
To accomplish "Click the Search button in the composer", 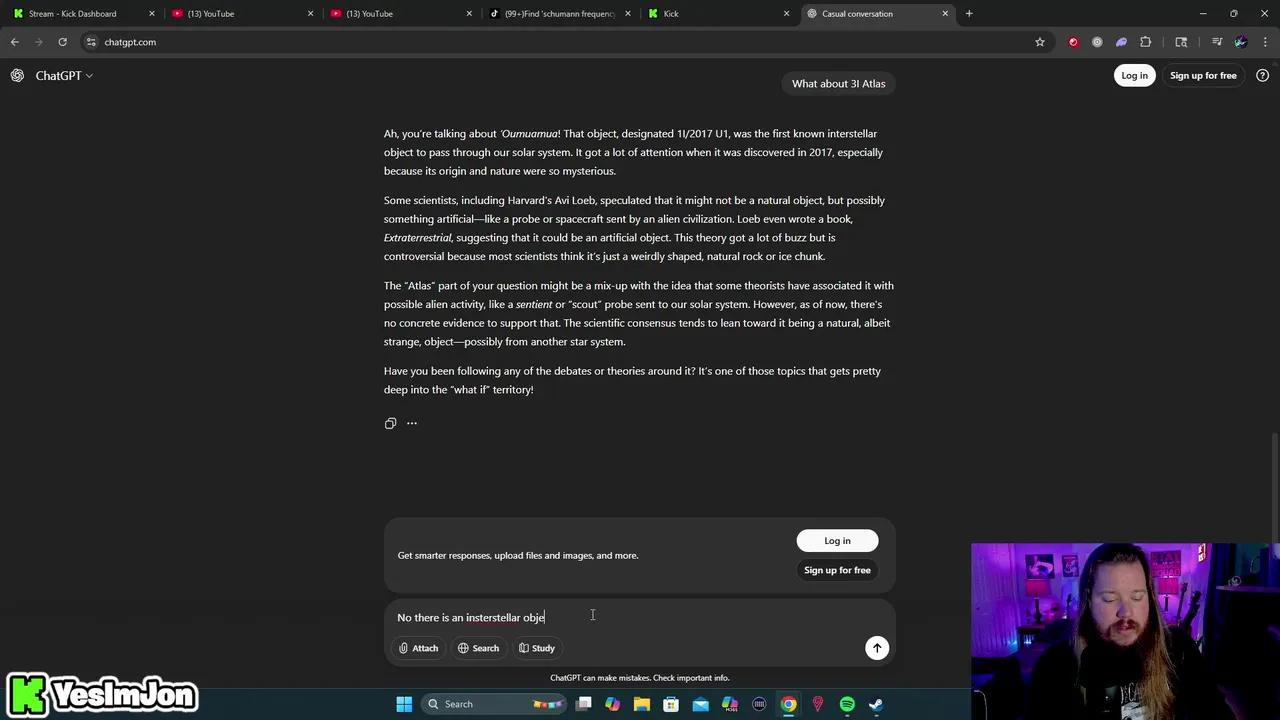I will 478,648.
